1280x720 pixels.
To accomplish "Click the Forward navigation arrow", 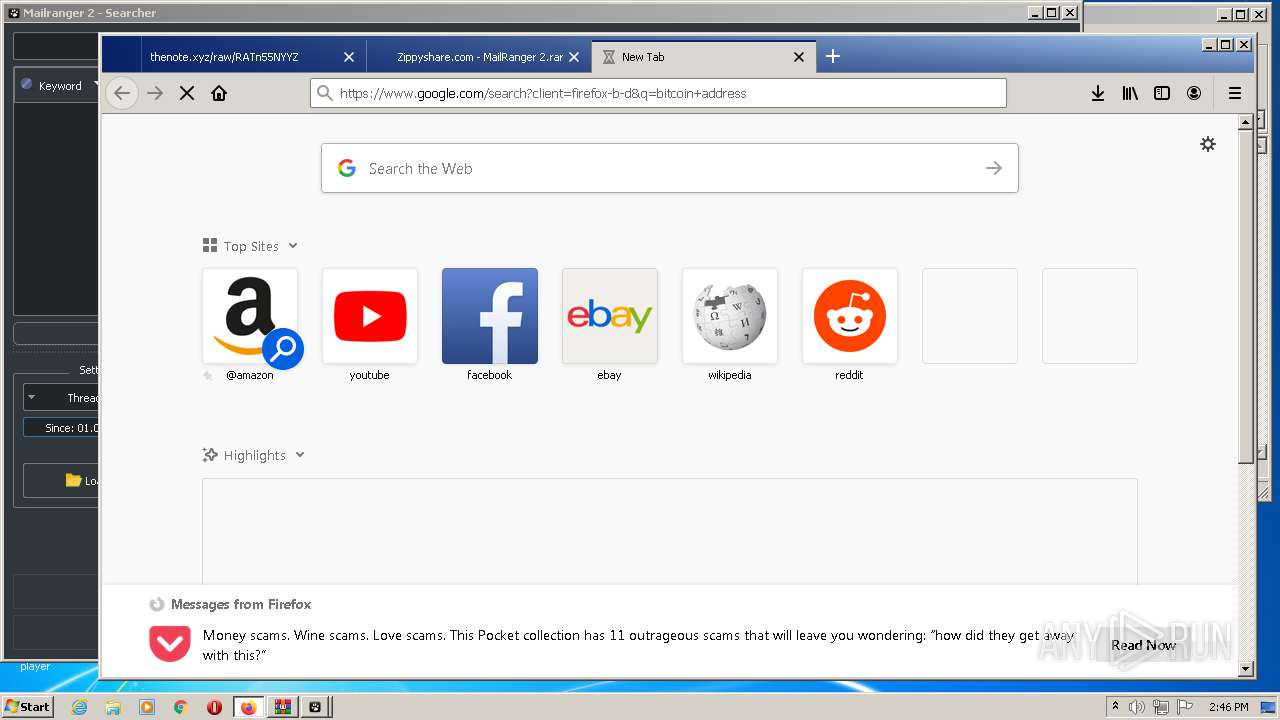I will click(x=155, y=93).
